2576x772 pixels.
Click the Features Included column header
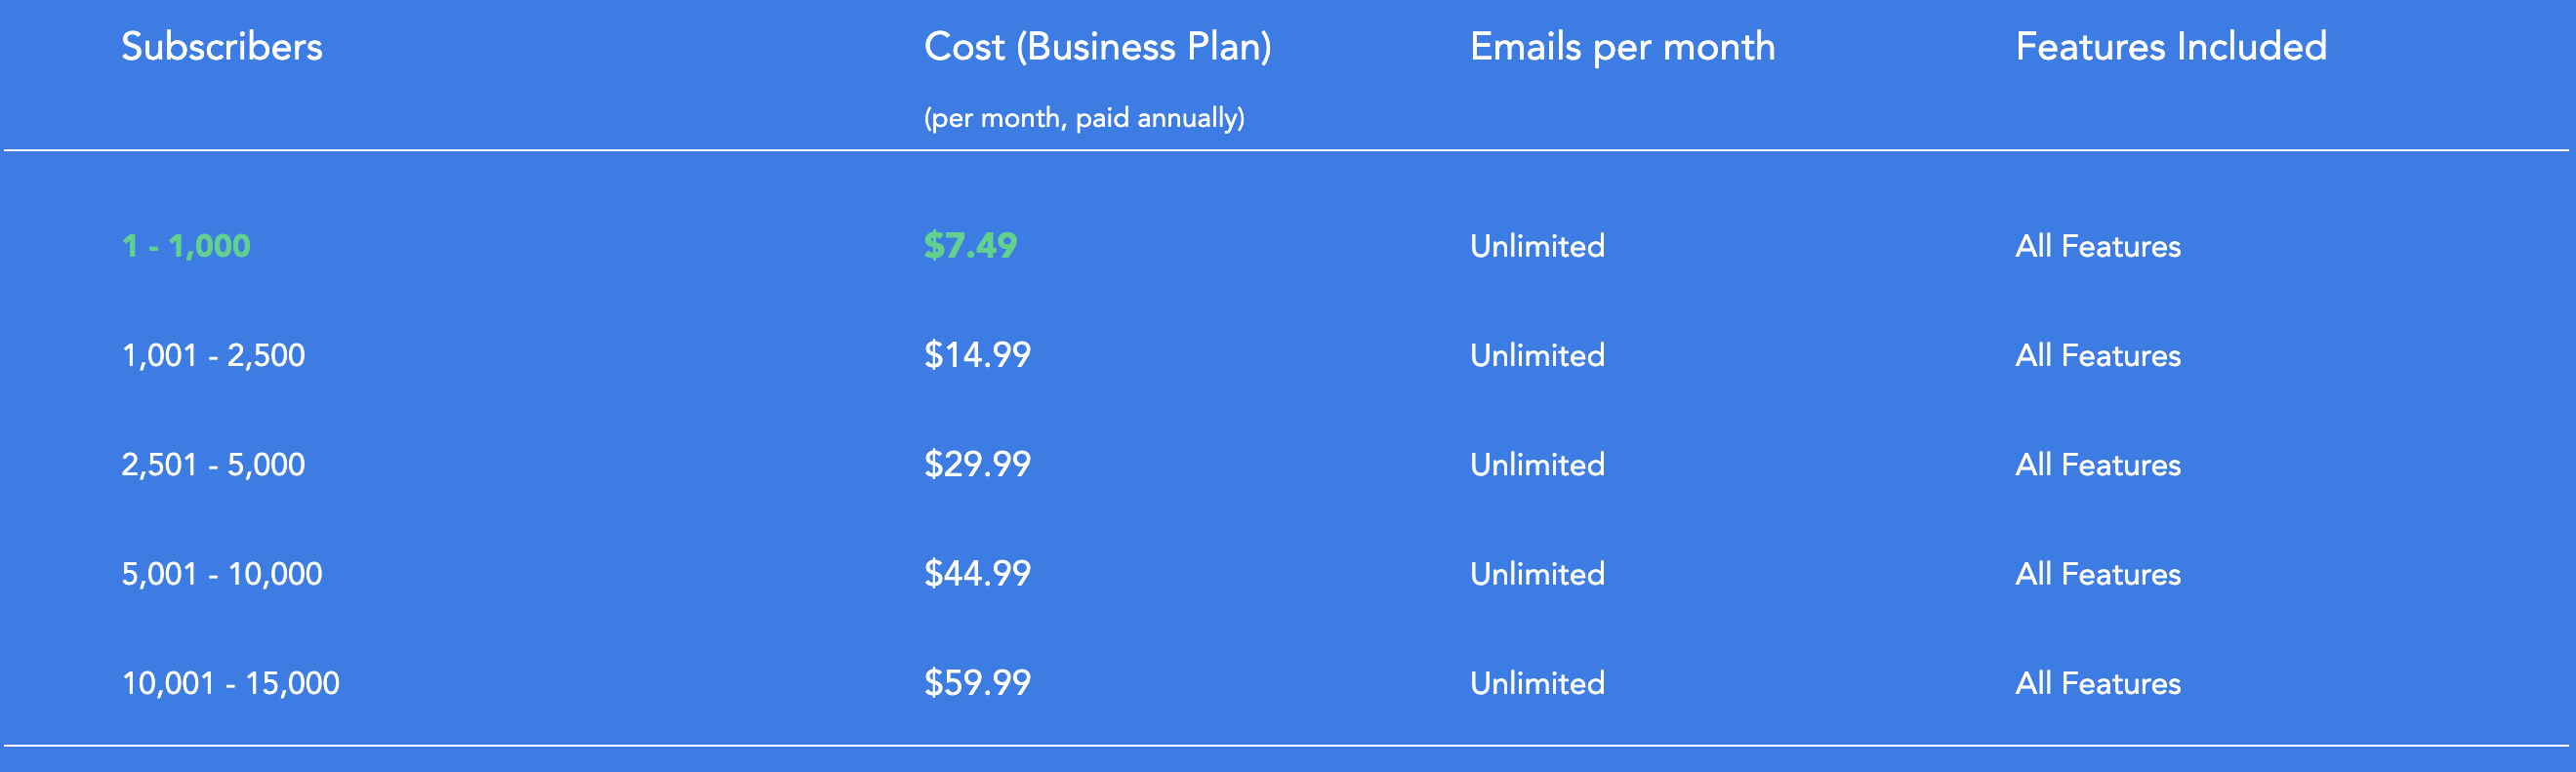coord(2171,47)
